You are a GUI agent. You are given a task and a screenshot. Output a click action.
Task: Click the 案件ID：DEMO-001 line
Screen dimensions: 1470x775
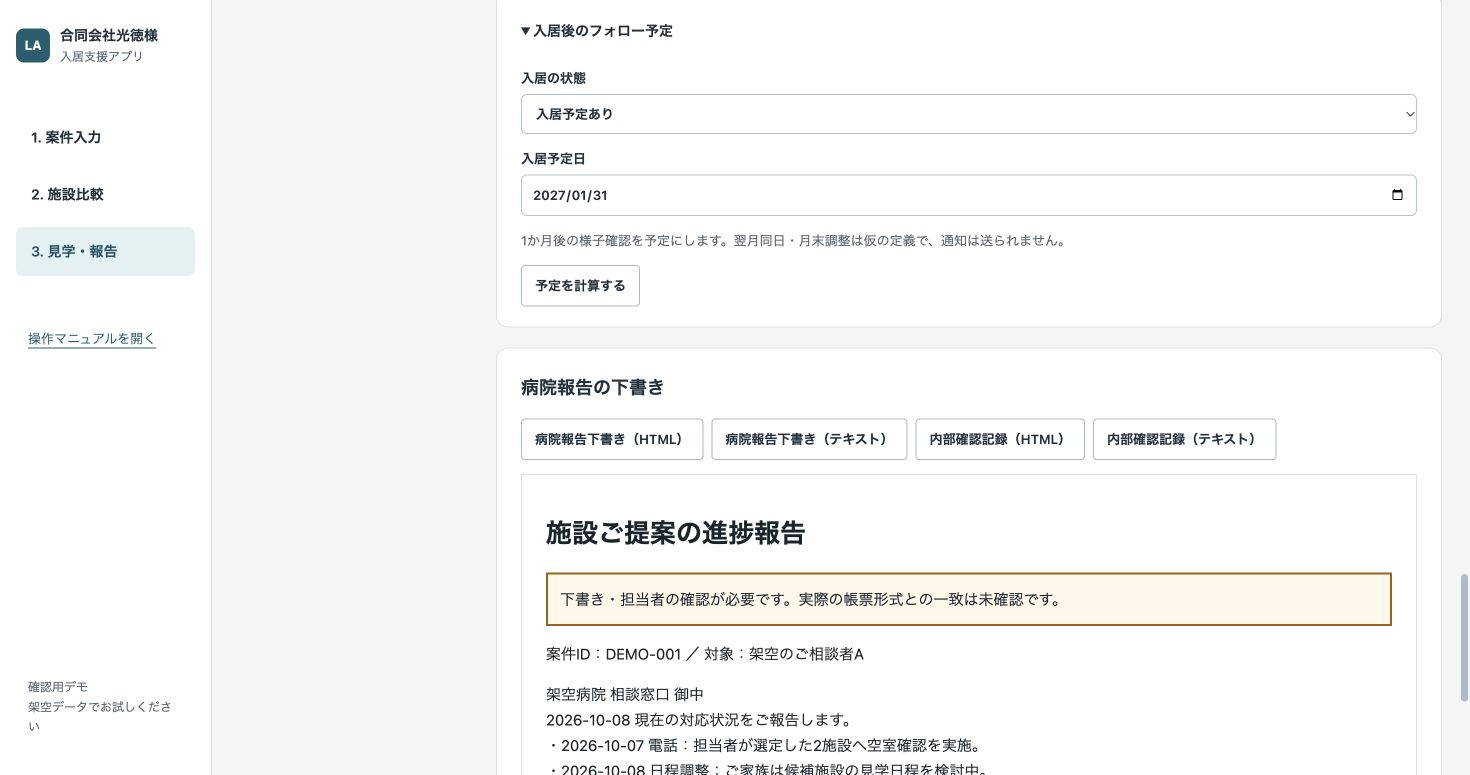(x=704, y=654)
